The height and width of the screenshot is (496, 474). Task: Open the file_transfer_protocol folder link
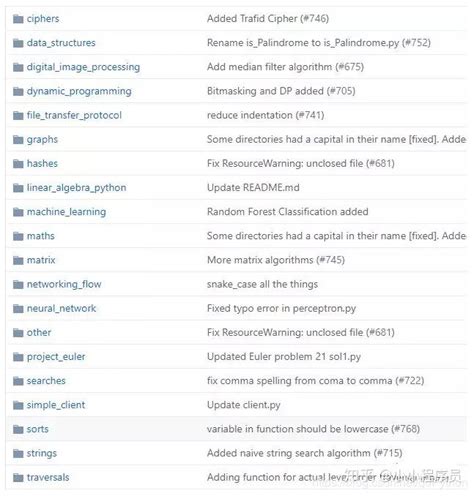[74, 115]
